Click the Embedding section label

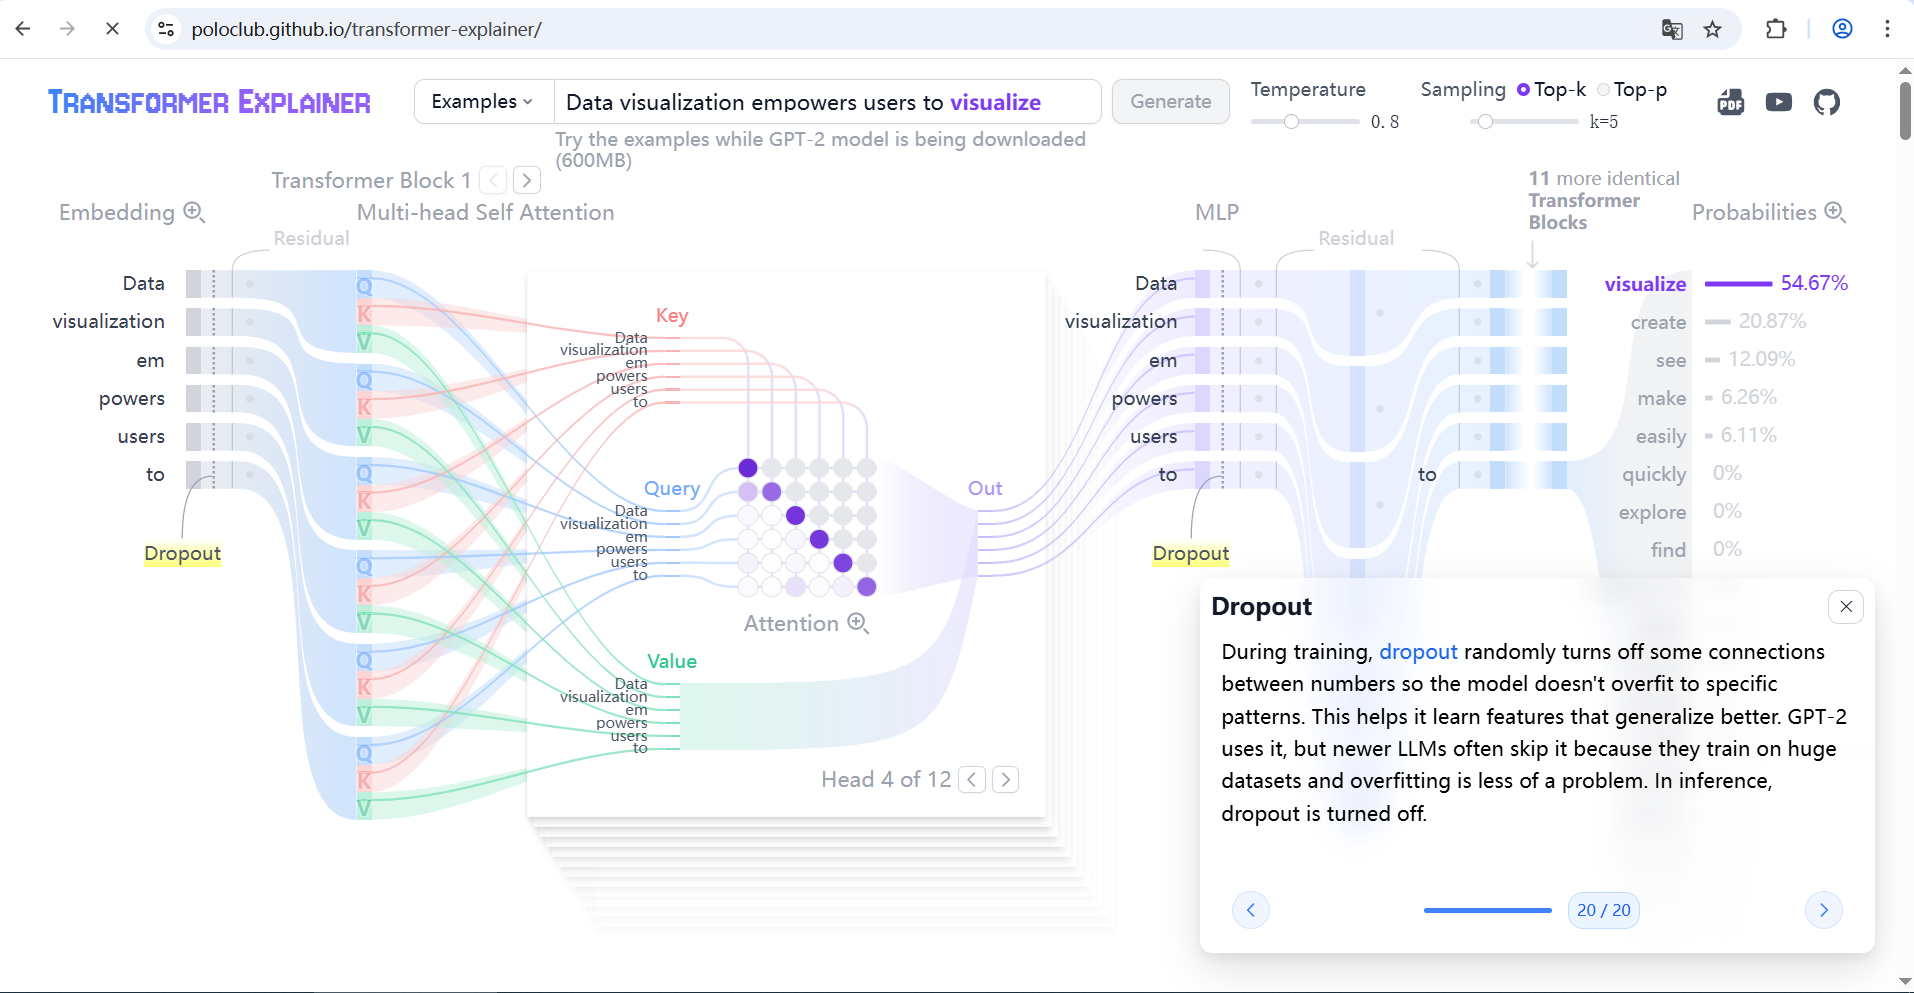[x=117, y=212]
